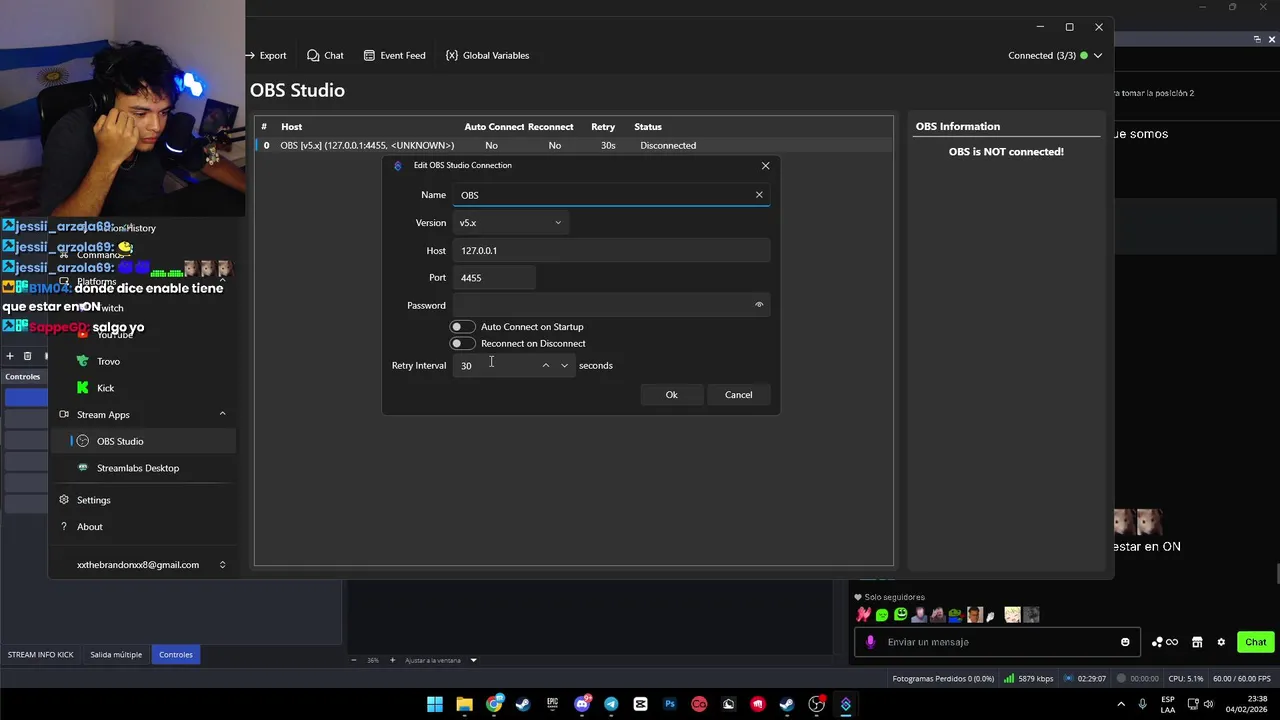Viewport: 1280px width, 720px height.
Task: Open Kick platform in sidebar
Action: [105, 388]
